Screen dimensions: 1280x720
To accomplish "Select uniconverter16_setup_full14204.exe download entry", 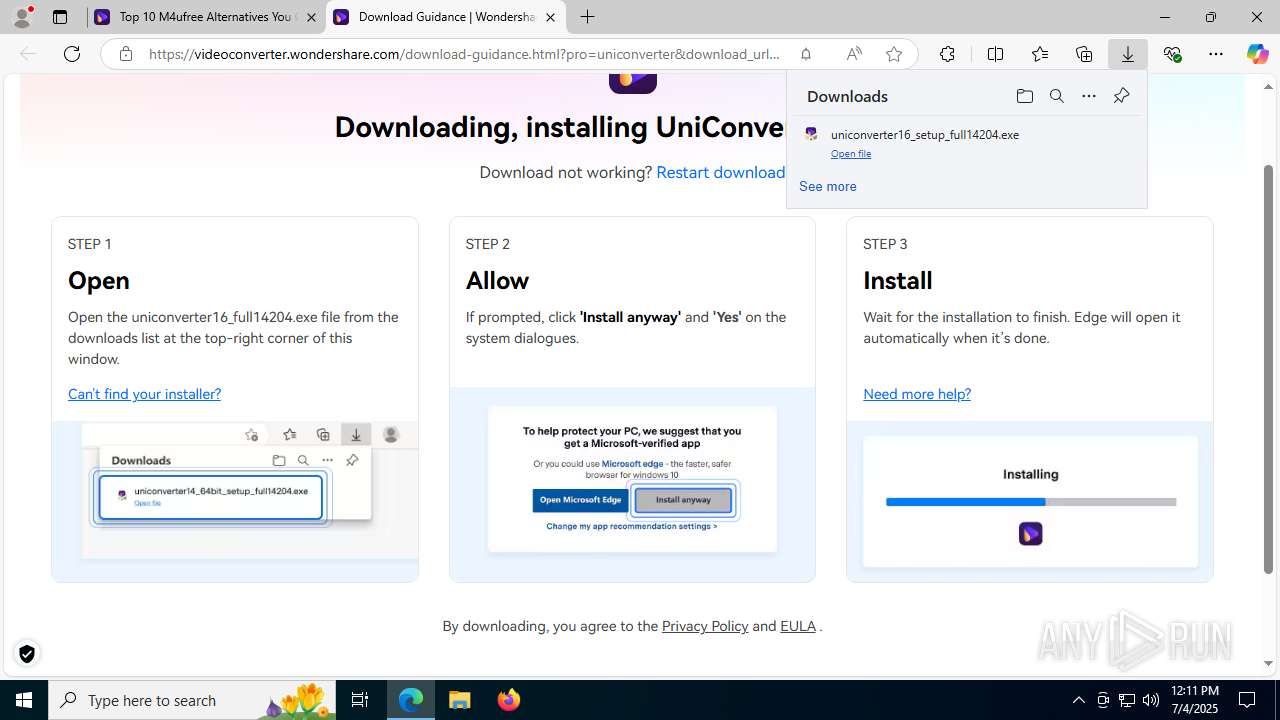I will pyautogui.click(x=966, y=143).
